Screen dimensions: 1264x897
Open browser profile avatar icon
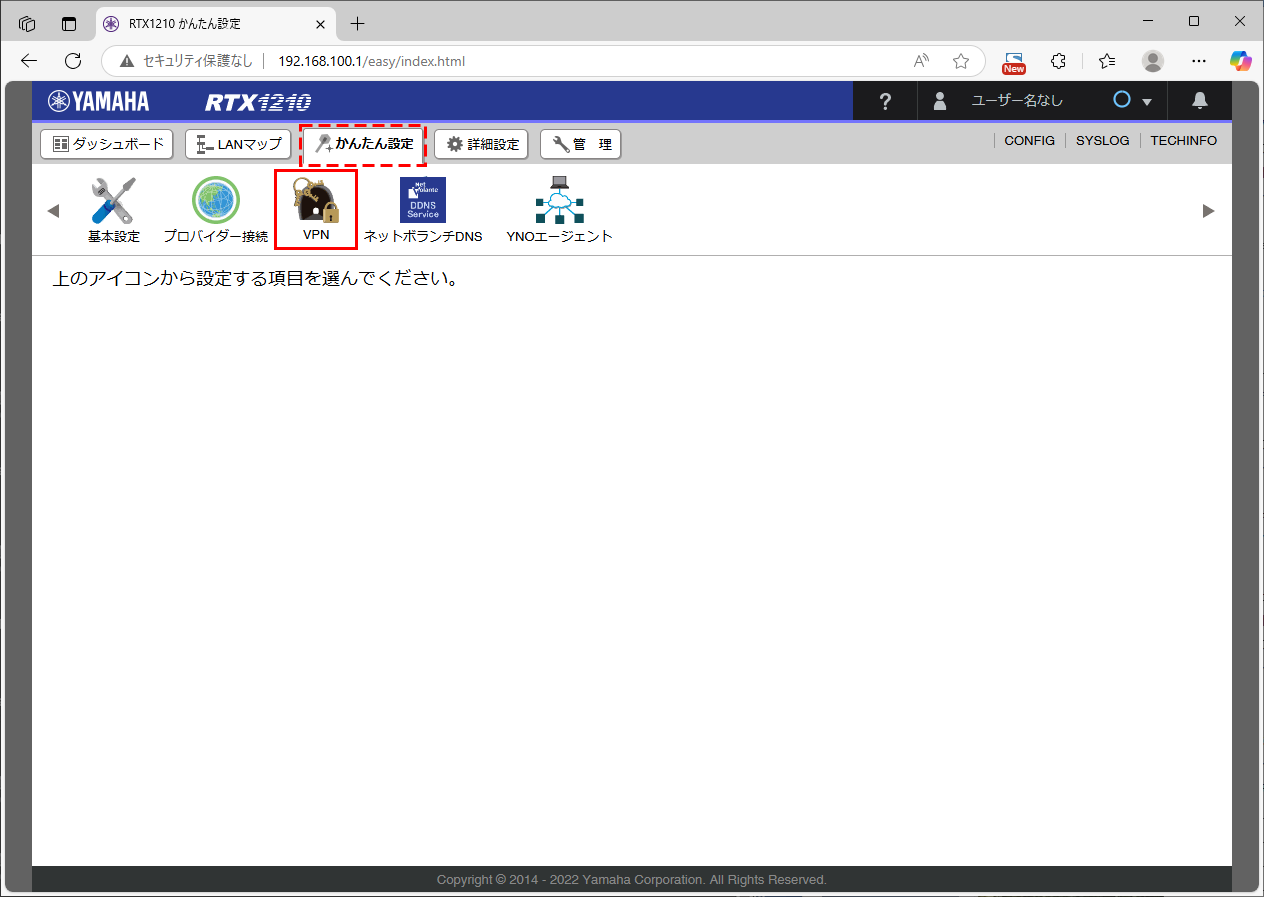click(1153, 61)
